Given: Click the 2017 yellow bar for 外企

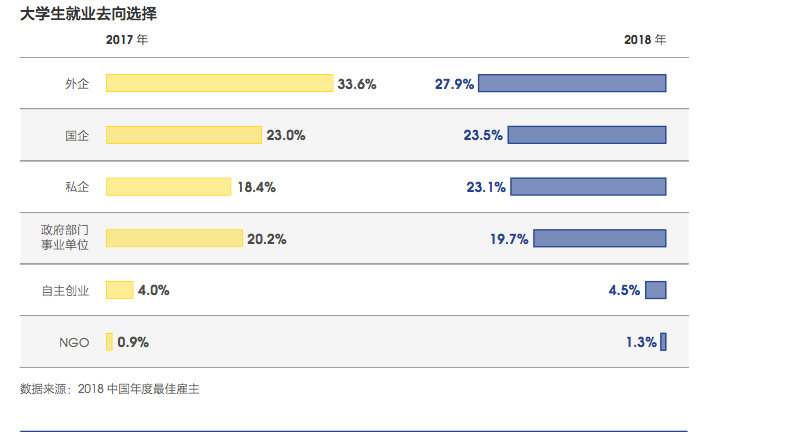Looking at the screenshot, I should click(x=219, y=83).
